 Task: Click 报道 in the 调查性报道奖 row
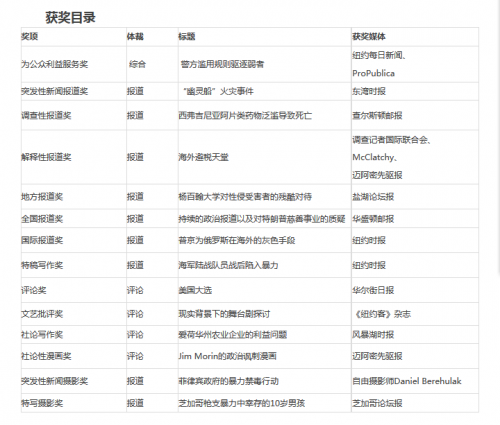(135, 115)
